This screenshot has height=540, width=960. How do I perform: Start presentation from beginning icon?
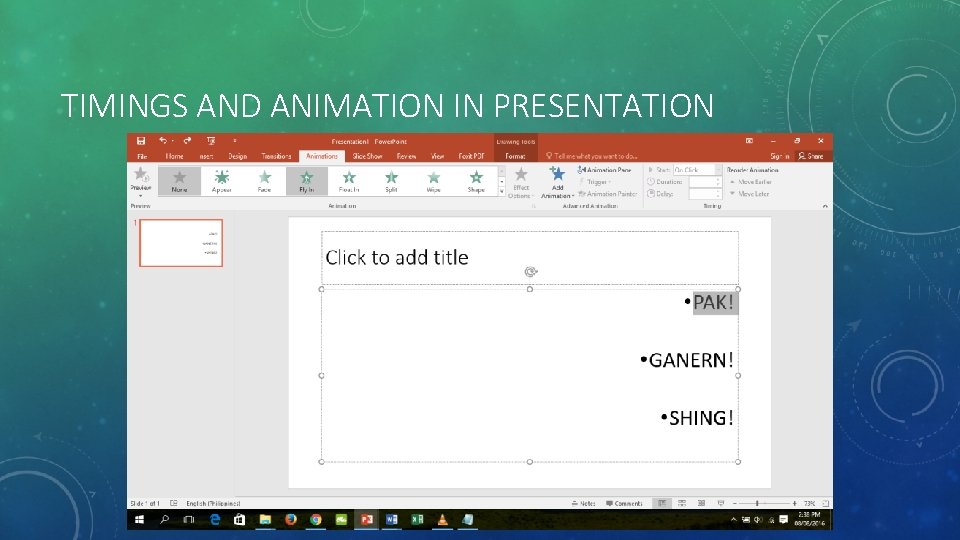pos(211,141)
